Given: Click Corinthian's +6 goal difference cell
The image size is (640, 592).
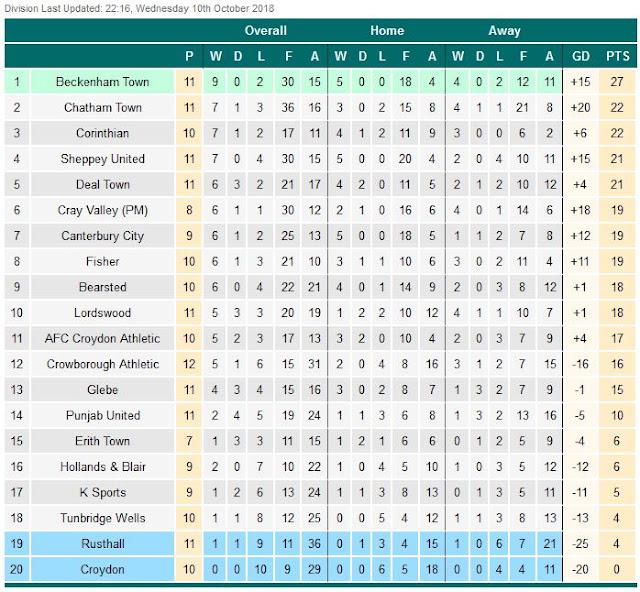Looking at the screenshot, I should [580, 133].
